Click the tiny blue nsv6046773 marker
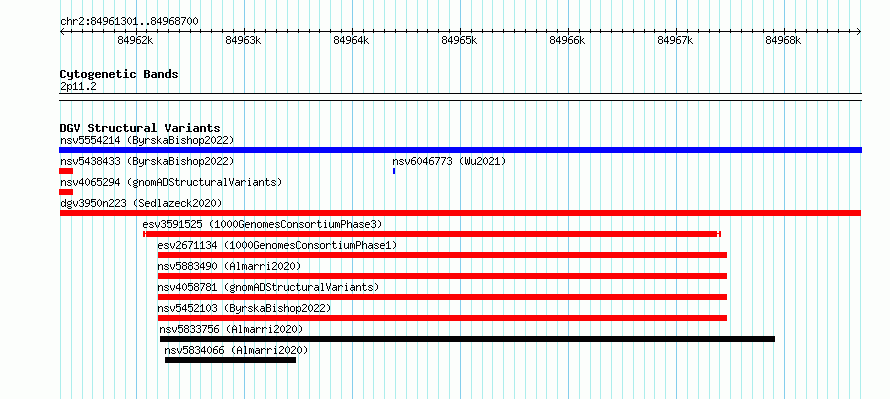Viewport: 890px width, 399px height. [x=394, y=171]
